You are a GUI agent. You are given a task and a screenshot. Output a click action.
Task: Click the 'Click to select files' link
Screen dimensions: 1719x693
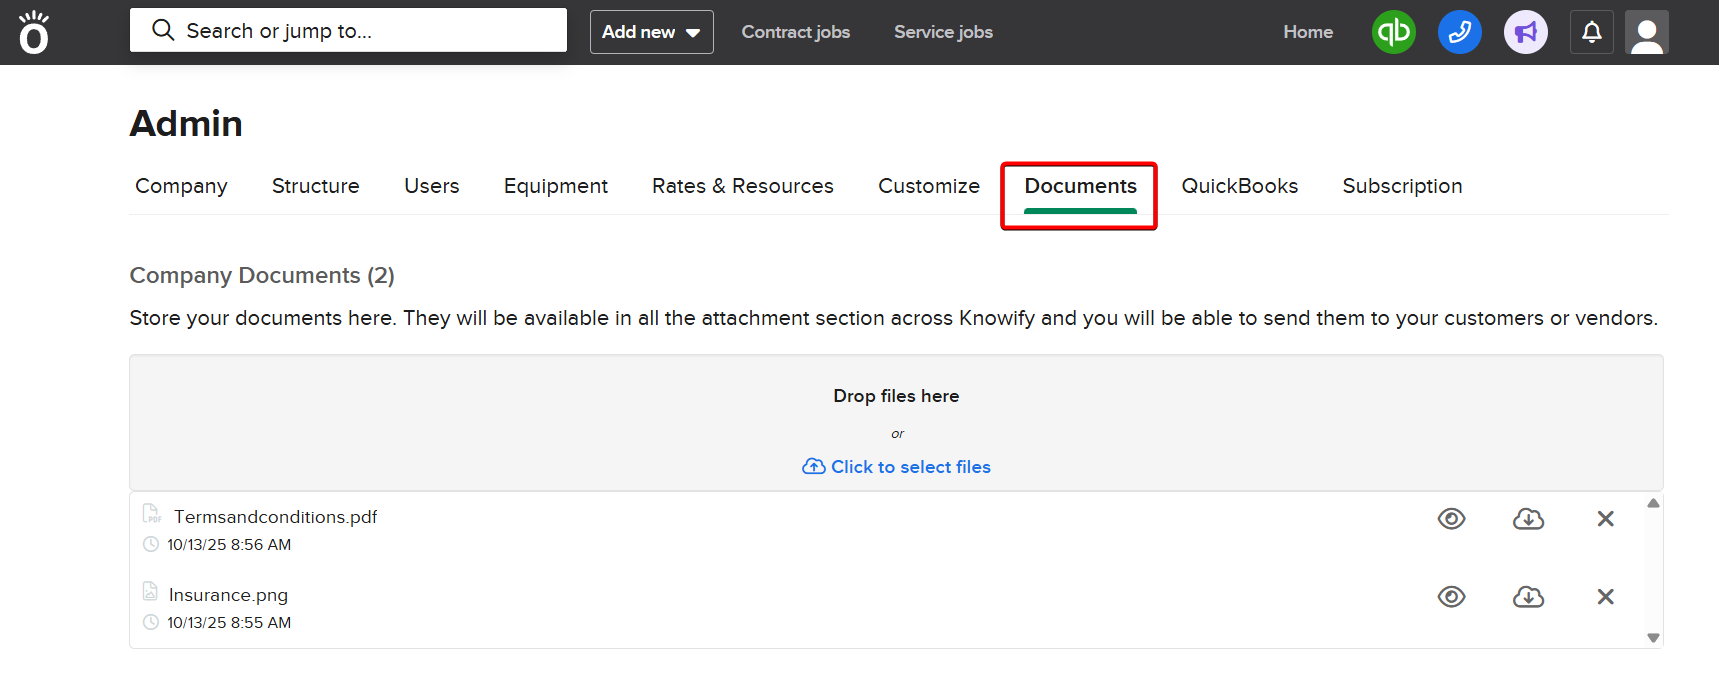pyautogui.click(x=897, y=467)
